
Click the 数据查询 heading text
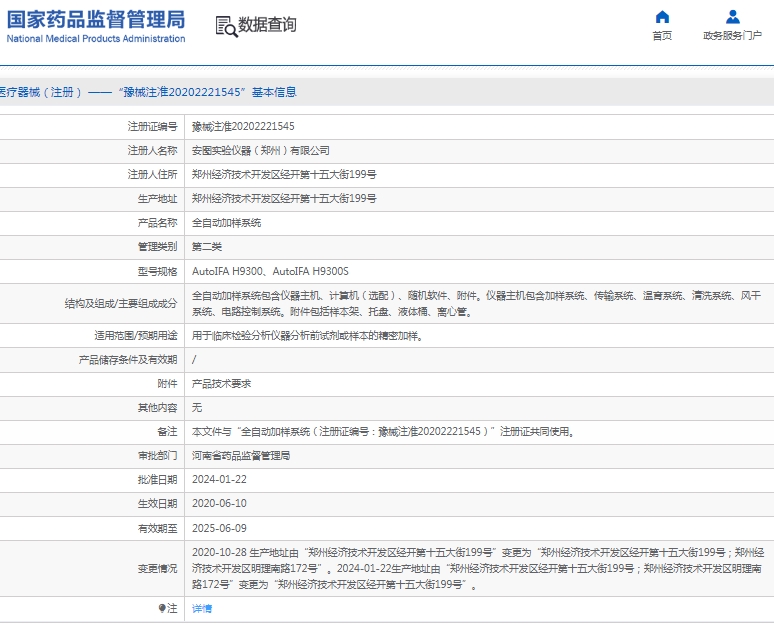pos(267,25)
